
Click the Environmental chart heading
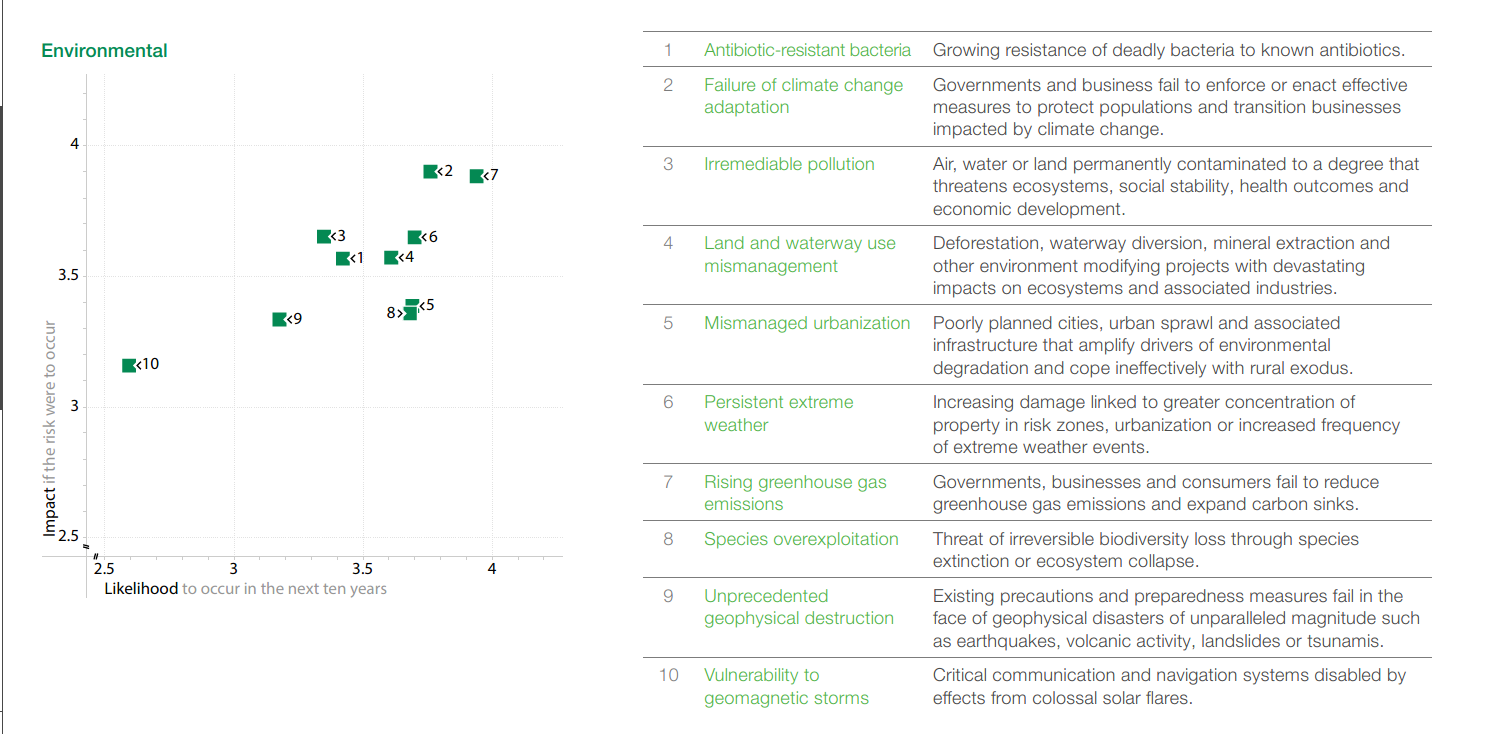104,51
